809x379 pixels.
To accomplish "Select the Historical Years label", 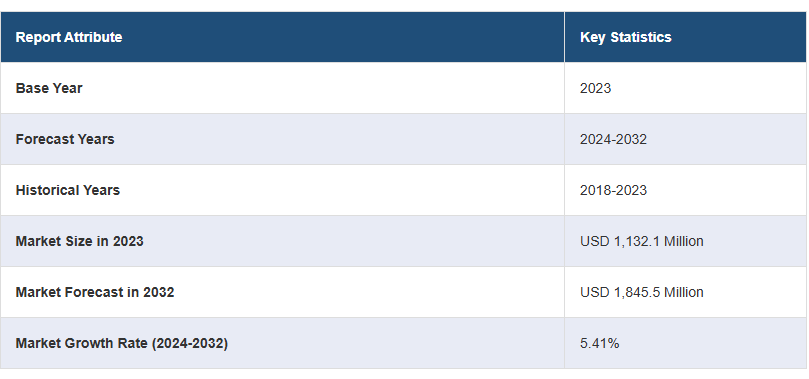I will pyautogui.click(x=68, y=190).
